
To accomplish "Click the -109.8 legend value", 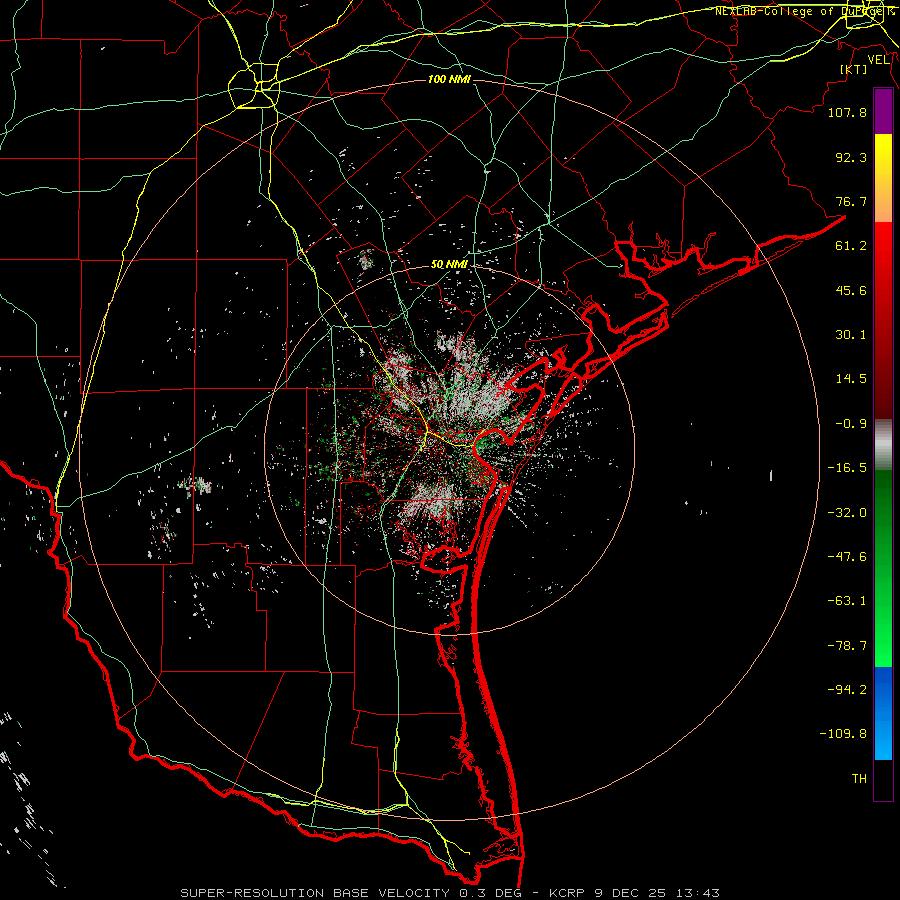I will [843, 734].
